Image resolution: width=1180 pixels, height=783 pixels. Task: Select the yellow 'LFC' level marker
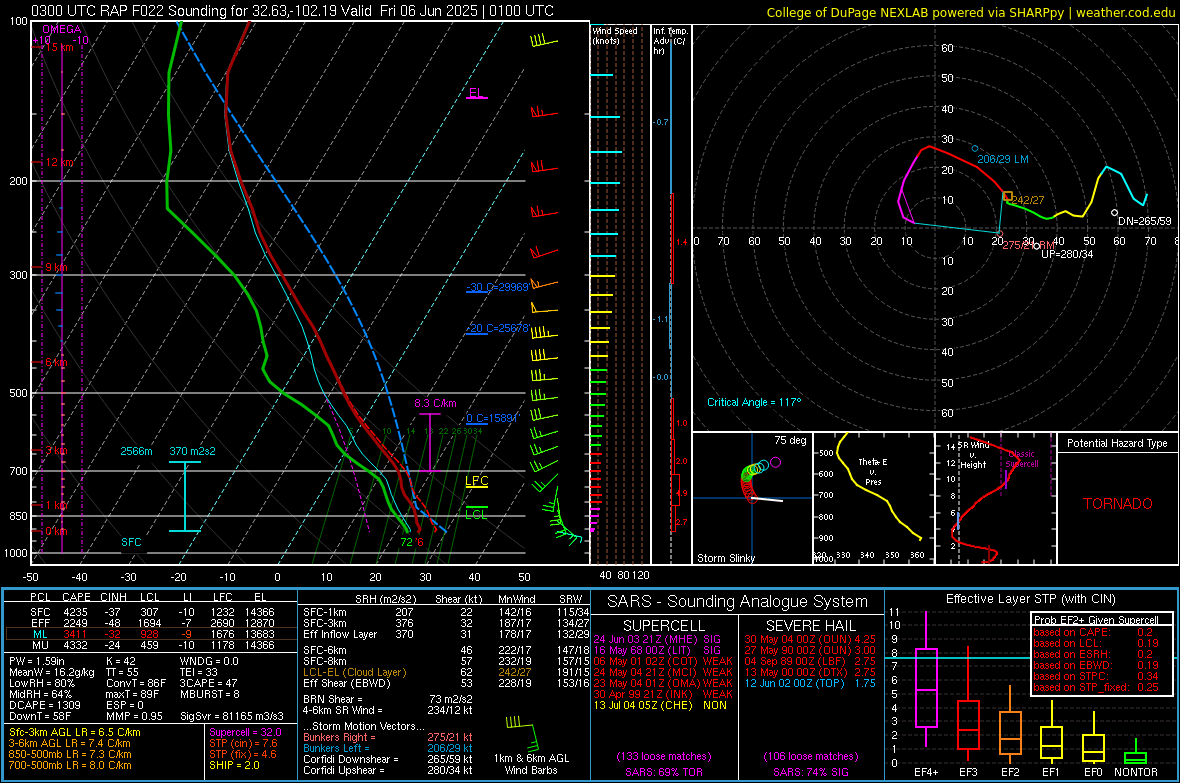point(476,481)
